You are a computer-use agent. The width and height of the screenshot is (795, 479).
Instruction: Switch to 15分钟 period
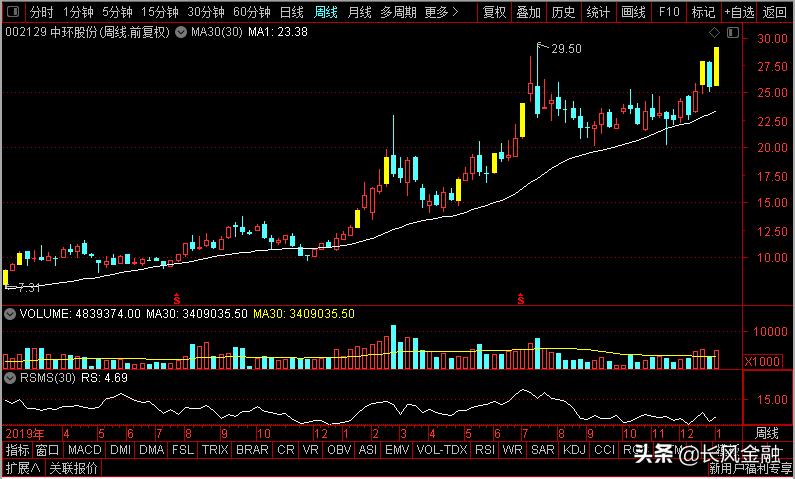tap(160, 12)
